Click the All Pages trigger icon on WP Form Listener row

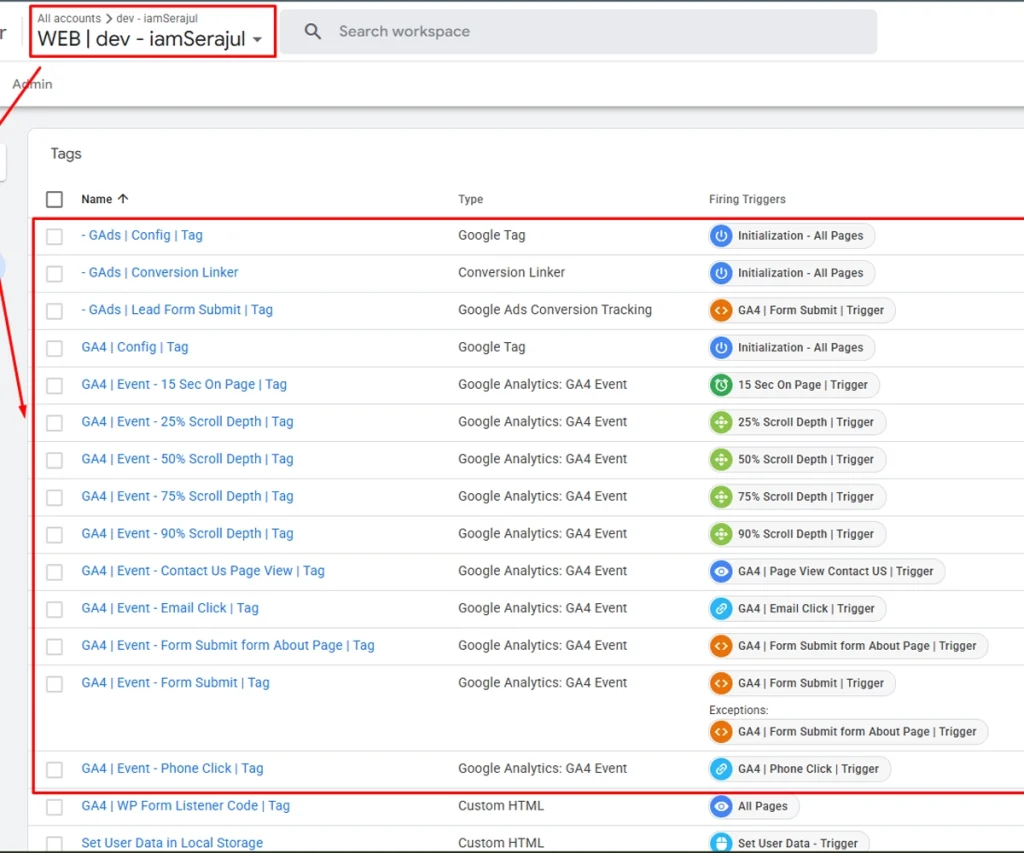click(x=721, y=806)
